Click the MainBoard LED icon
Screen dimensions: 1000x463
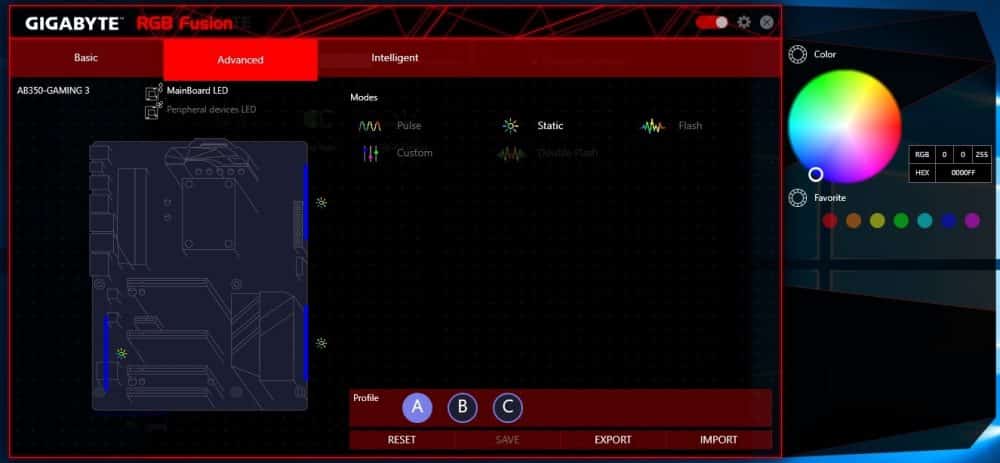pyautogui.click(x=154, y=92)
